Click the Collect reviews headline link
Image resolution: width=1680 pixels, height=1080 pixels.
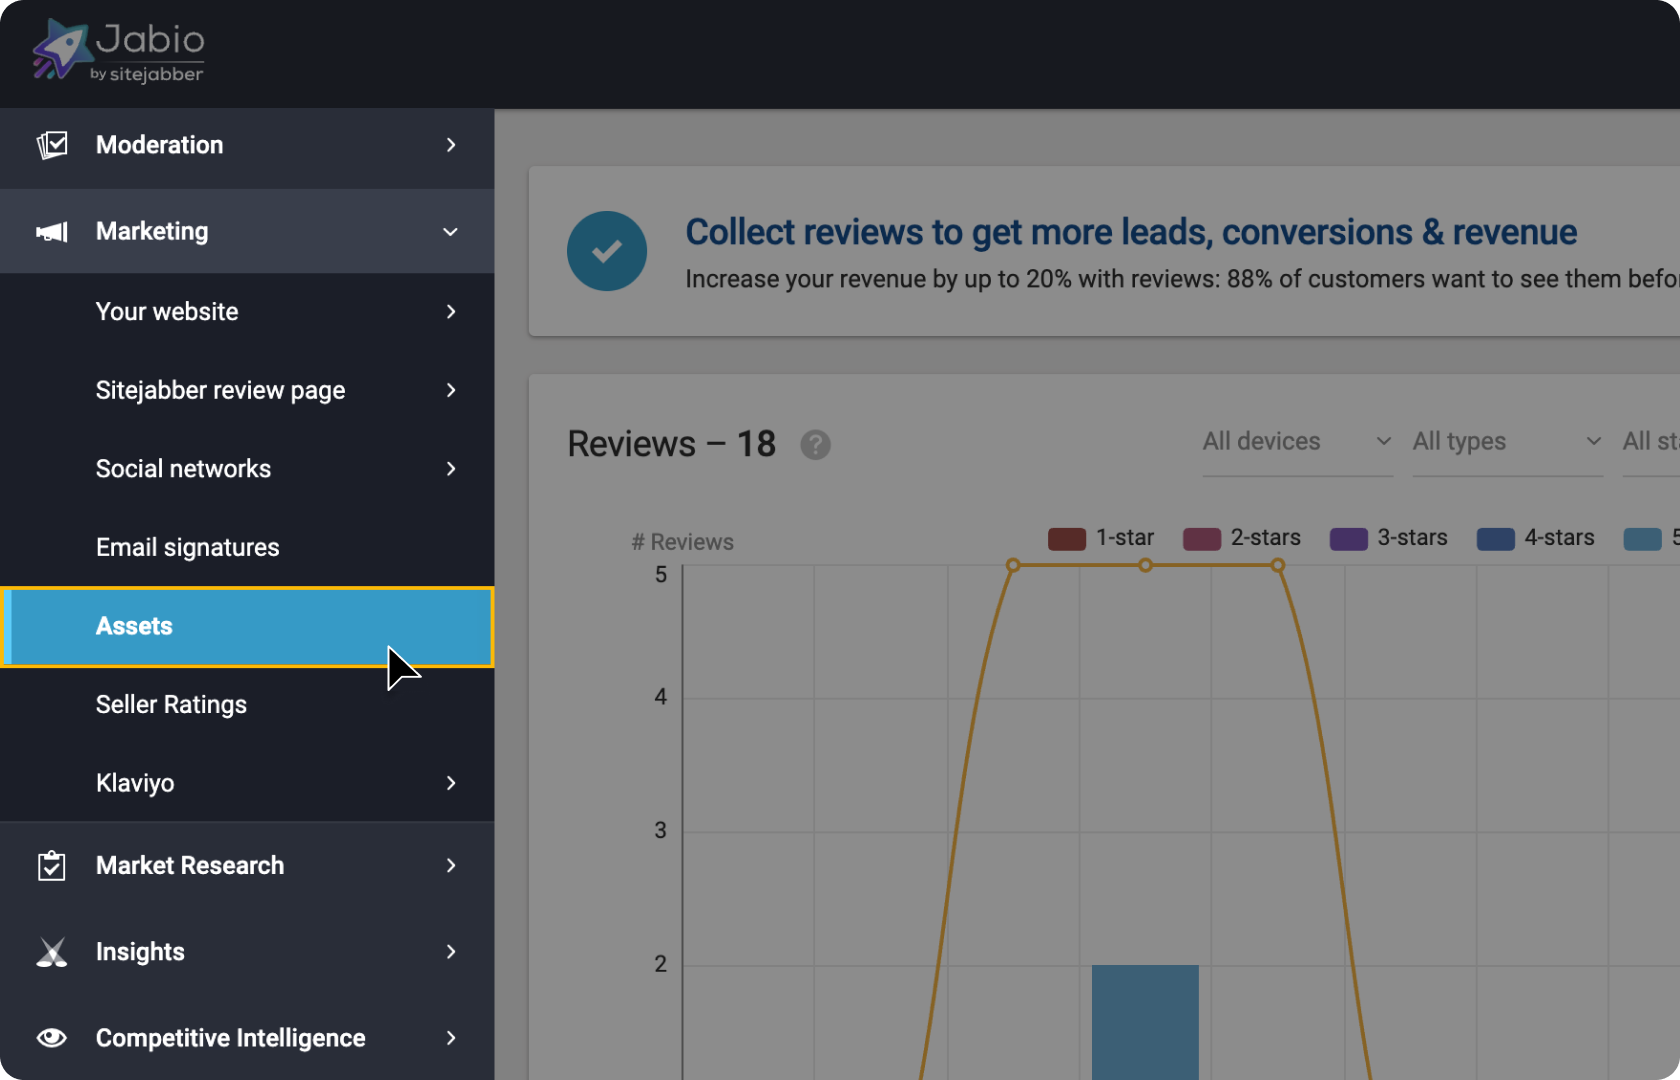pos(1130,232)
